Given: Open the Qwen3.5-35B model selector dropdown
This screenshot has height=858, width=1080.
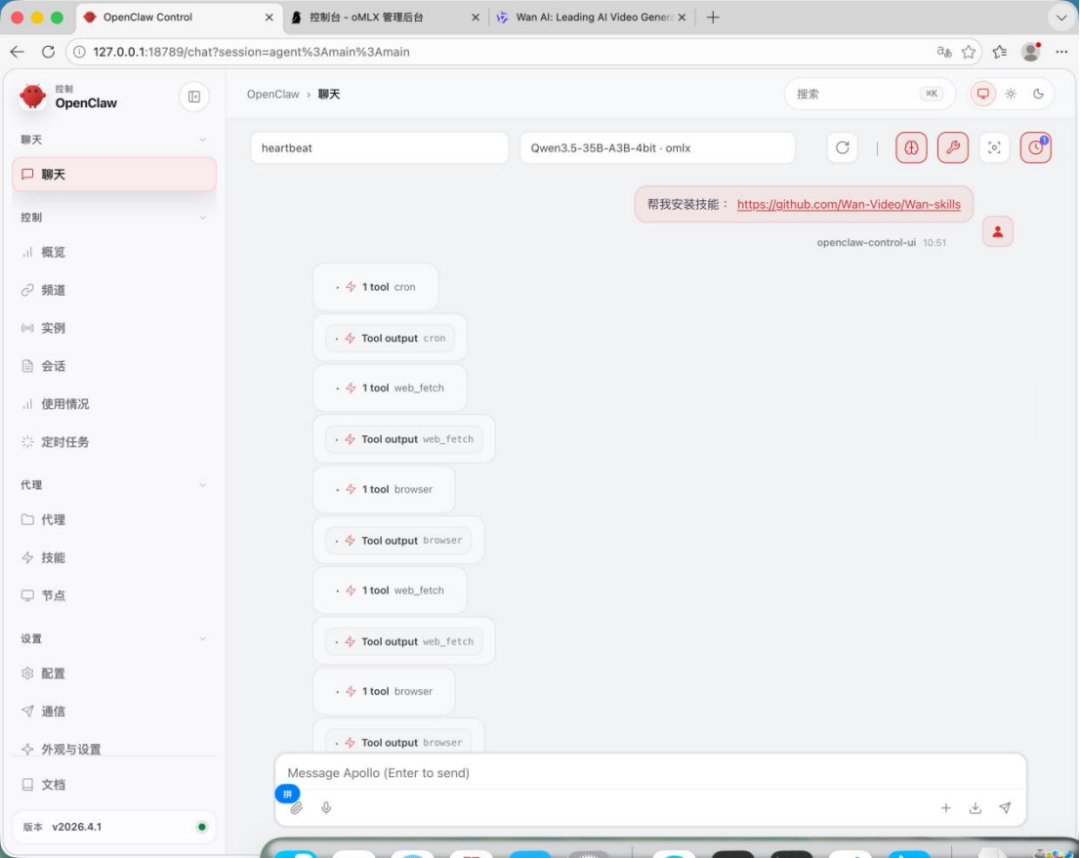Looking at the screenshot, I should coord(656,148).
